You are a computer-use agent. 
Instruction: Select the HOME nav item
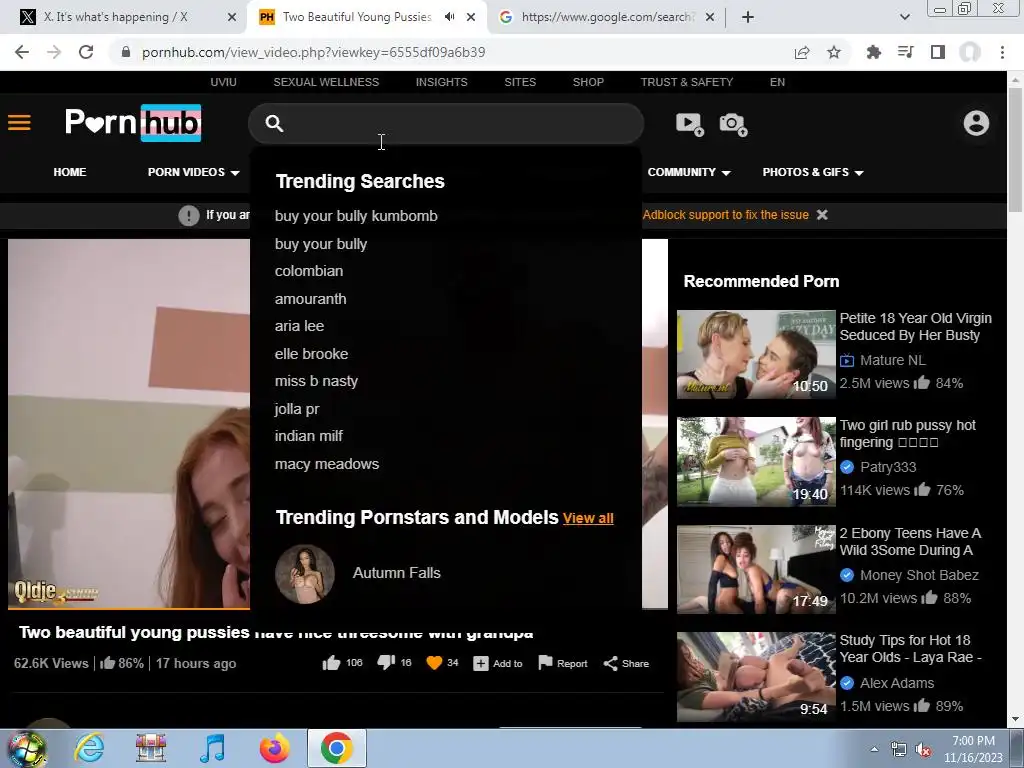pyautogui.click(x=70, y=172)
